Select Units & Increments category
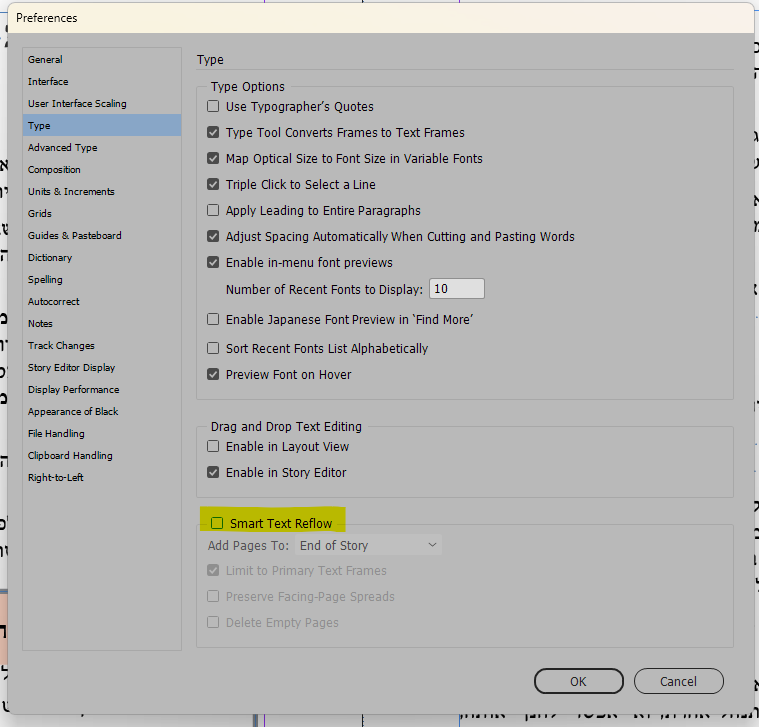Viewport: 759px width, 727px height. point(102,192)
